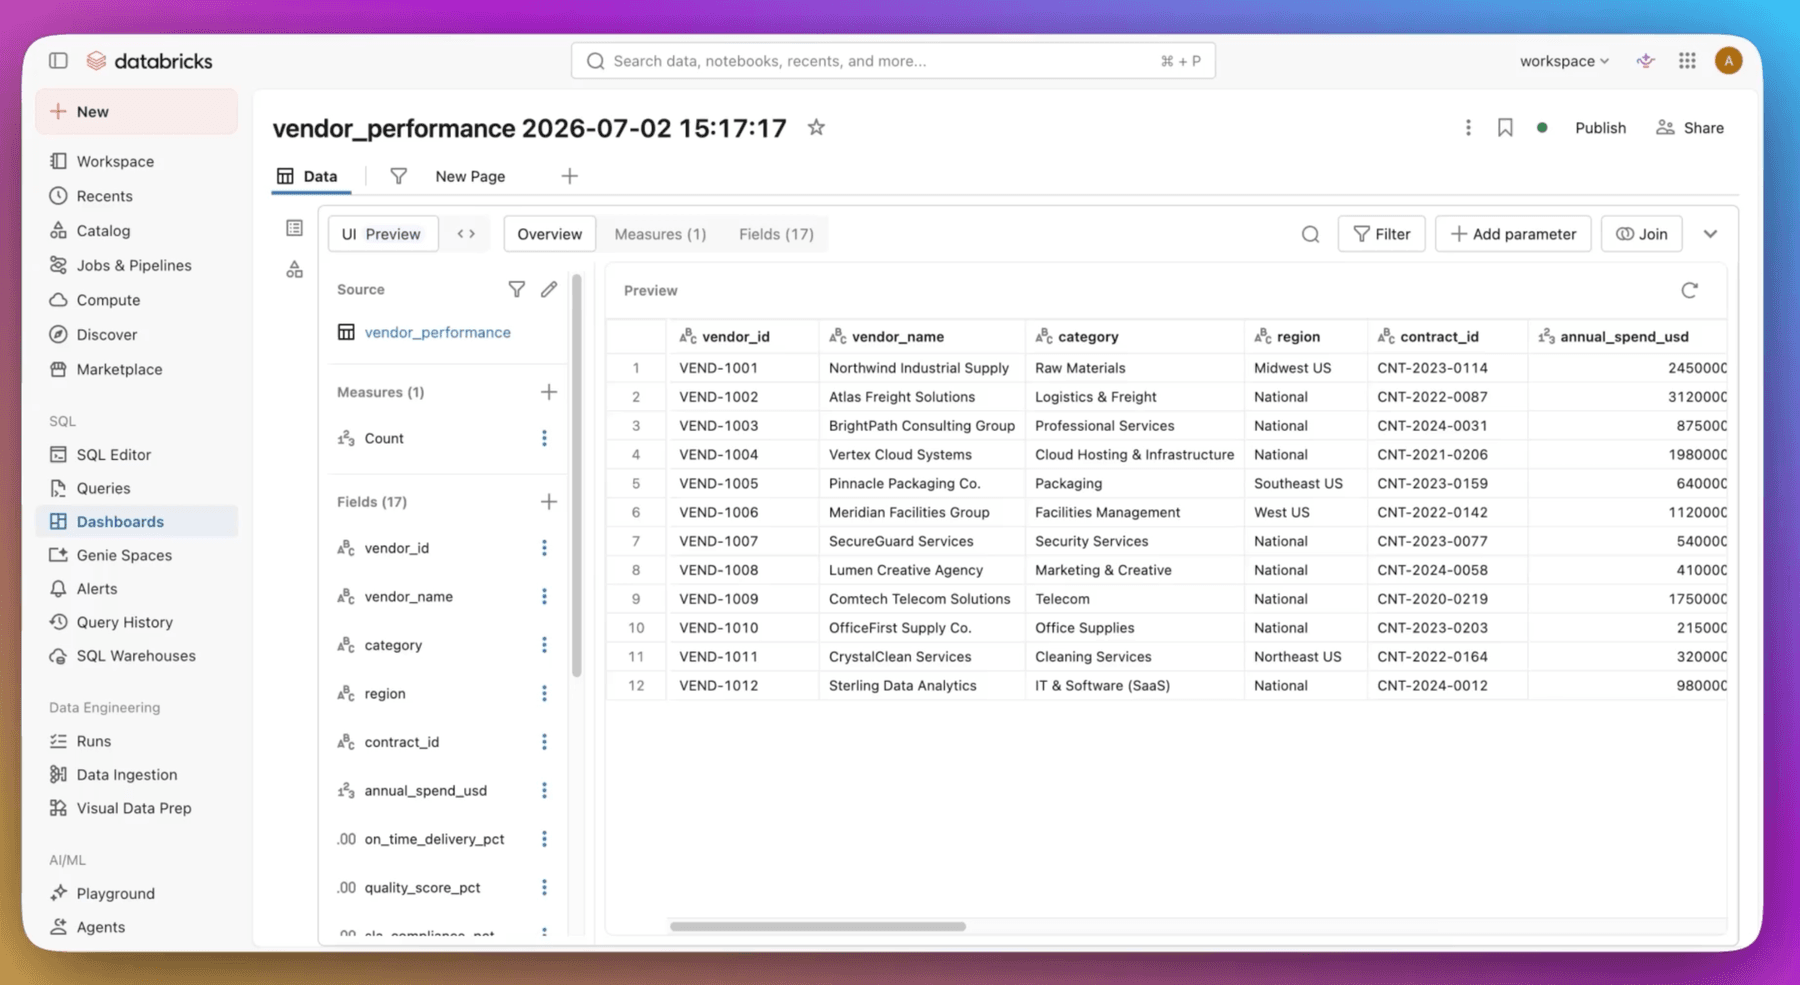Open the workspace dropdown
The image size is (1800, 985).
click(x=1564, y=61)
